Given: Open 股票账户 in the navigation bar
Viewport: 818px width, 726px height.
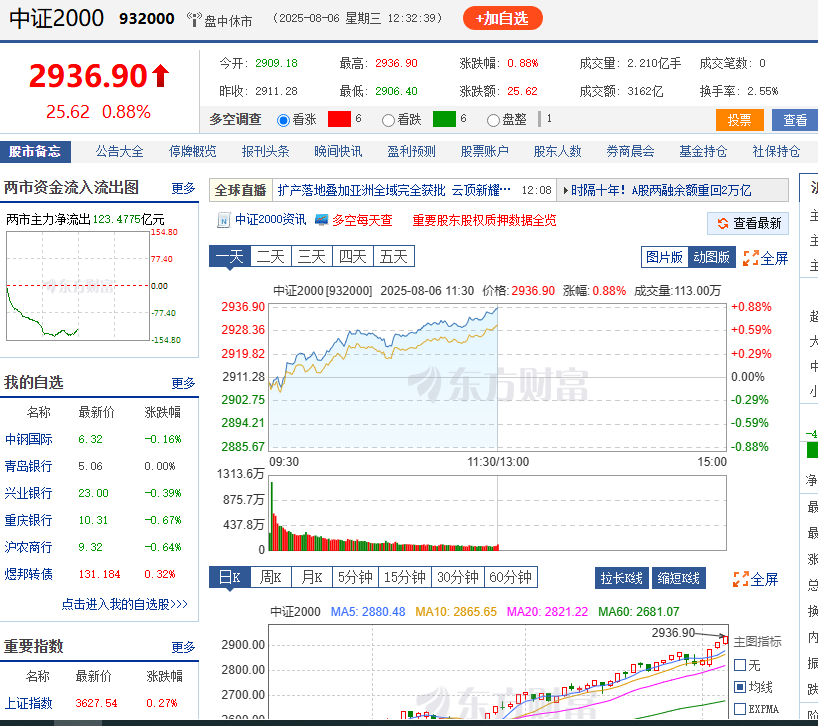Looking at the screenshot, I should point(484,152).
